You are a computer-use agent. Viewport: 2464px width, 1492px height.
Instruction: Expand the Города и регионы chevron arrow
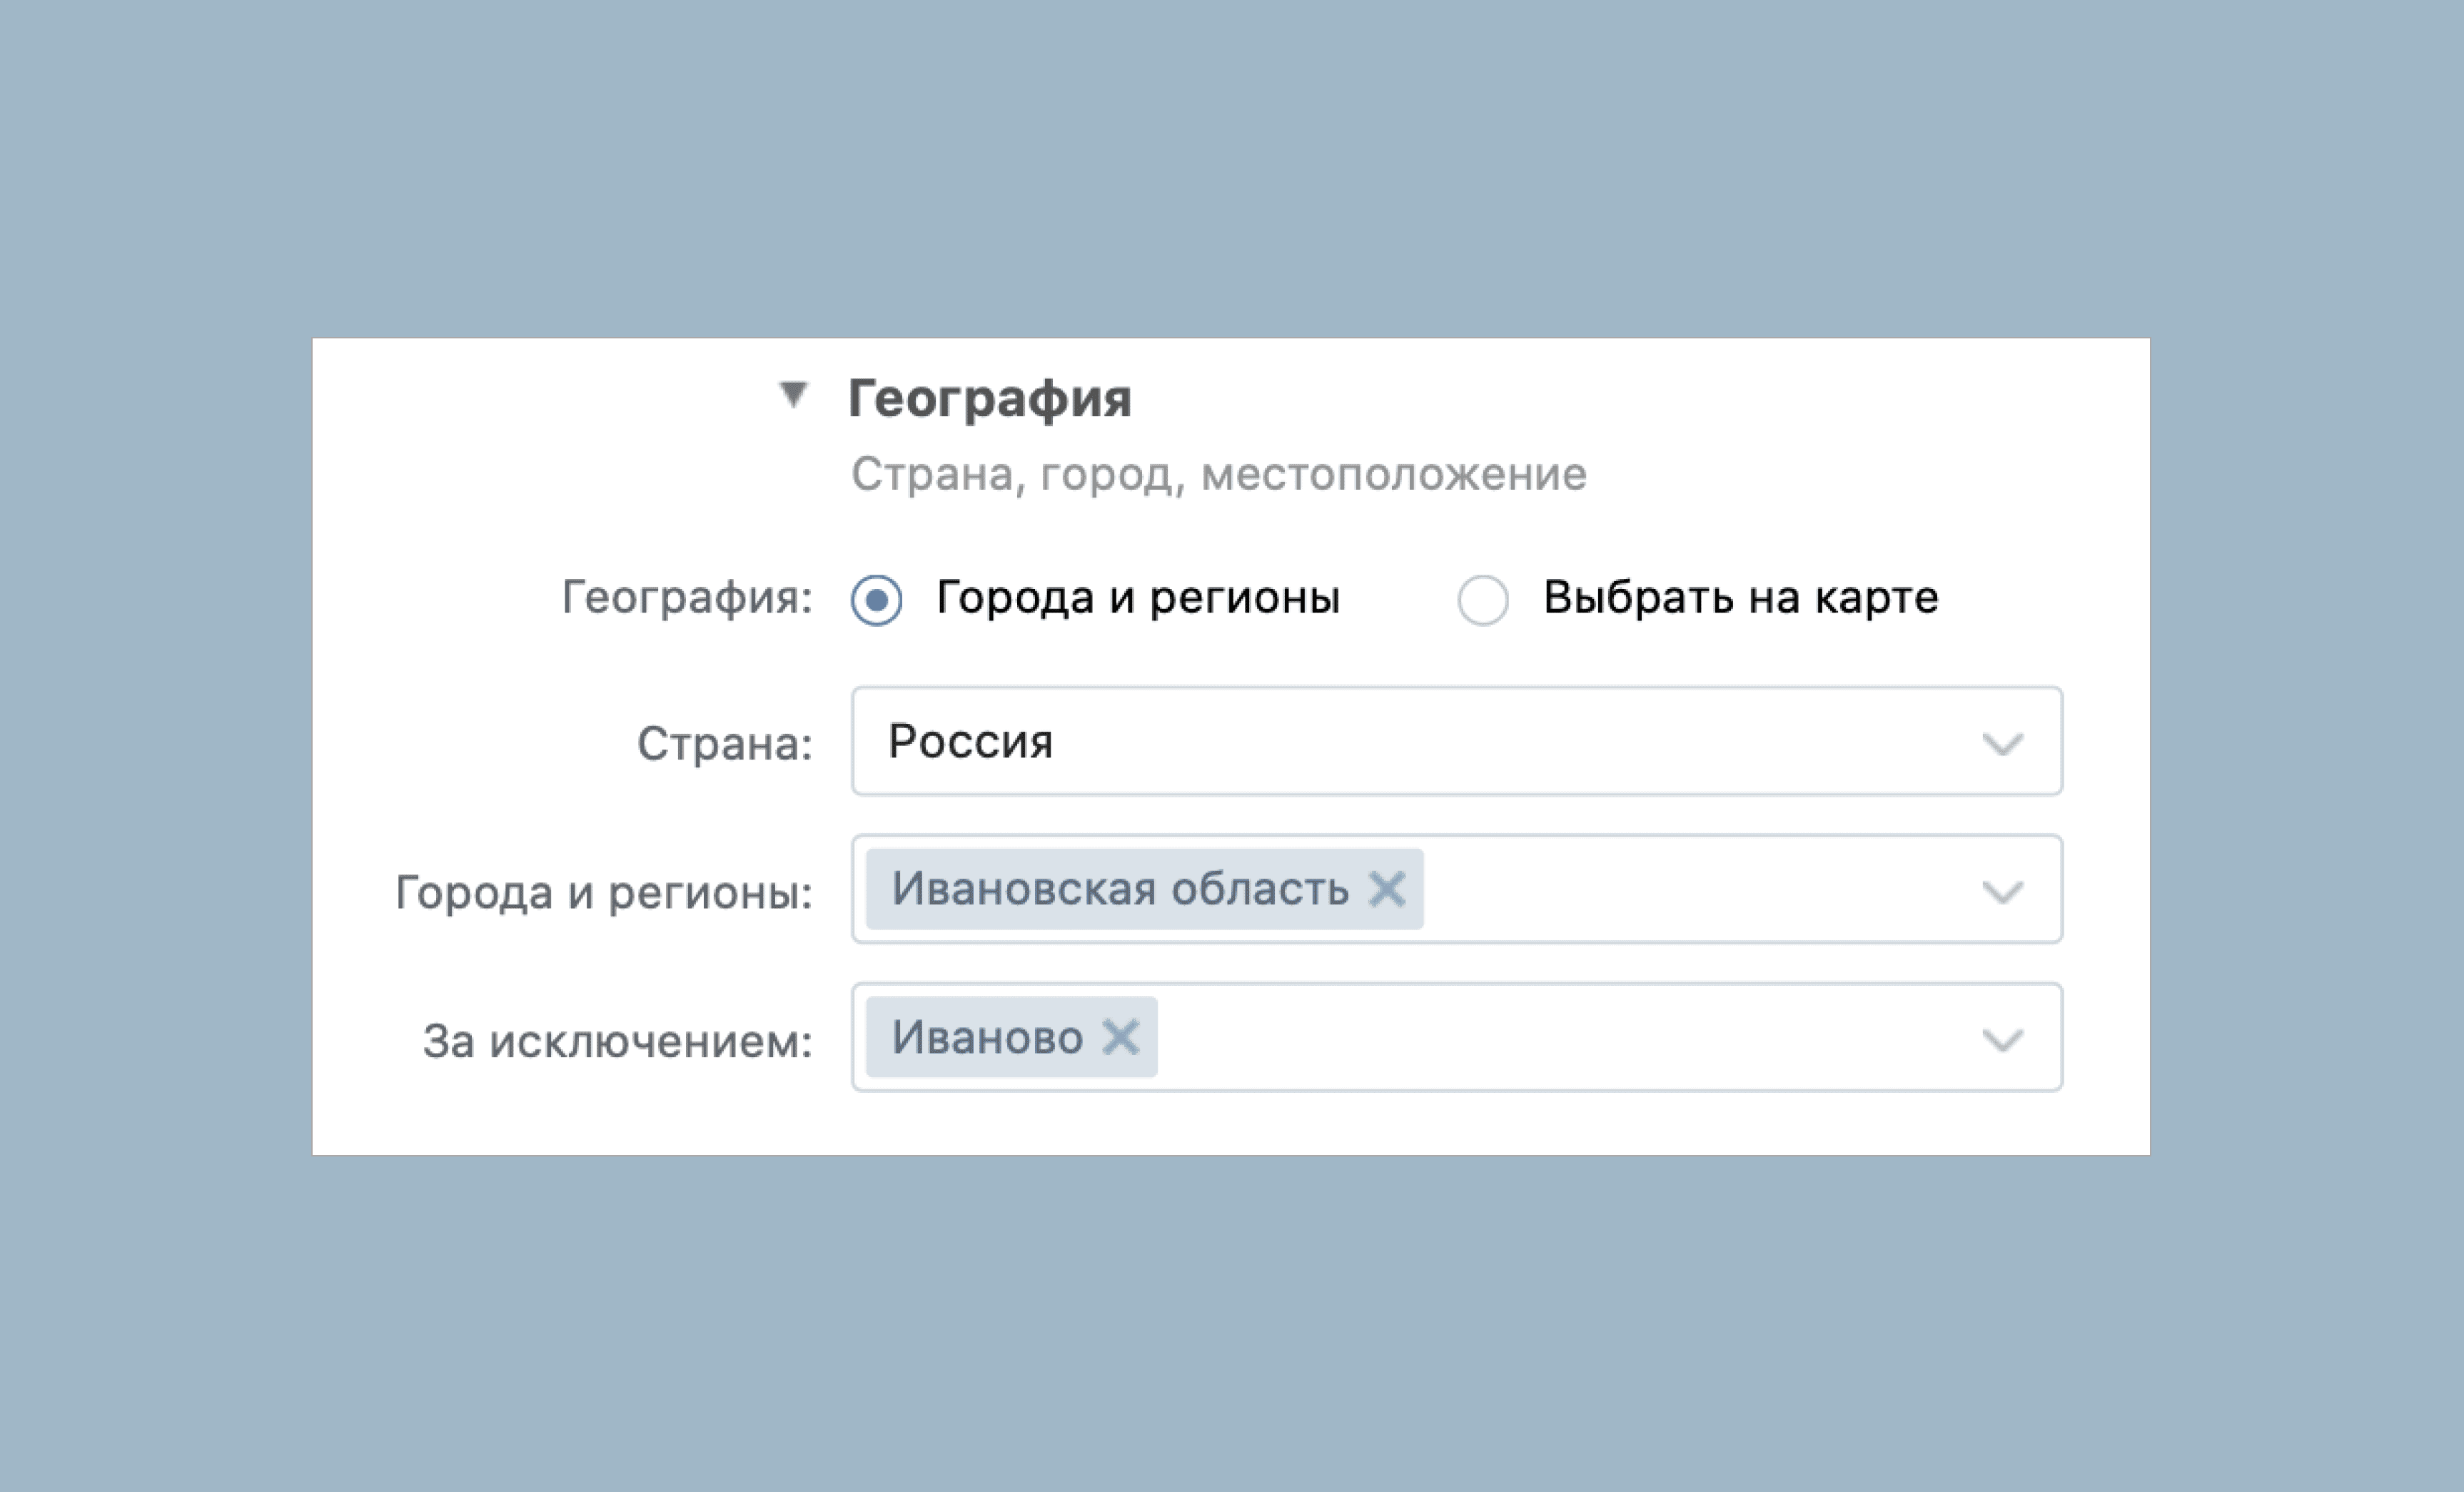click(x=2002, y=892)
